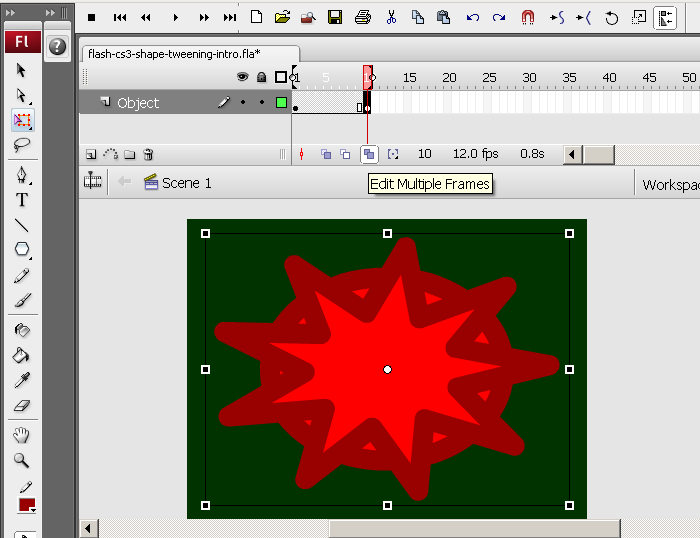Select the Pen tool

point(22,175)
